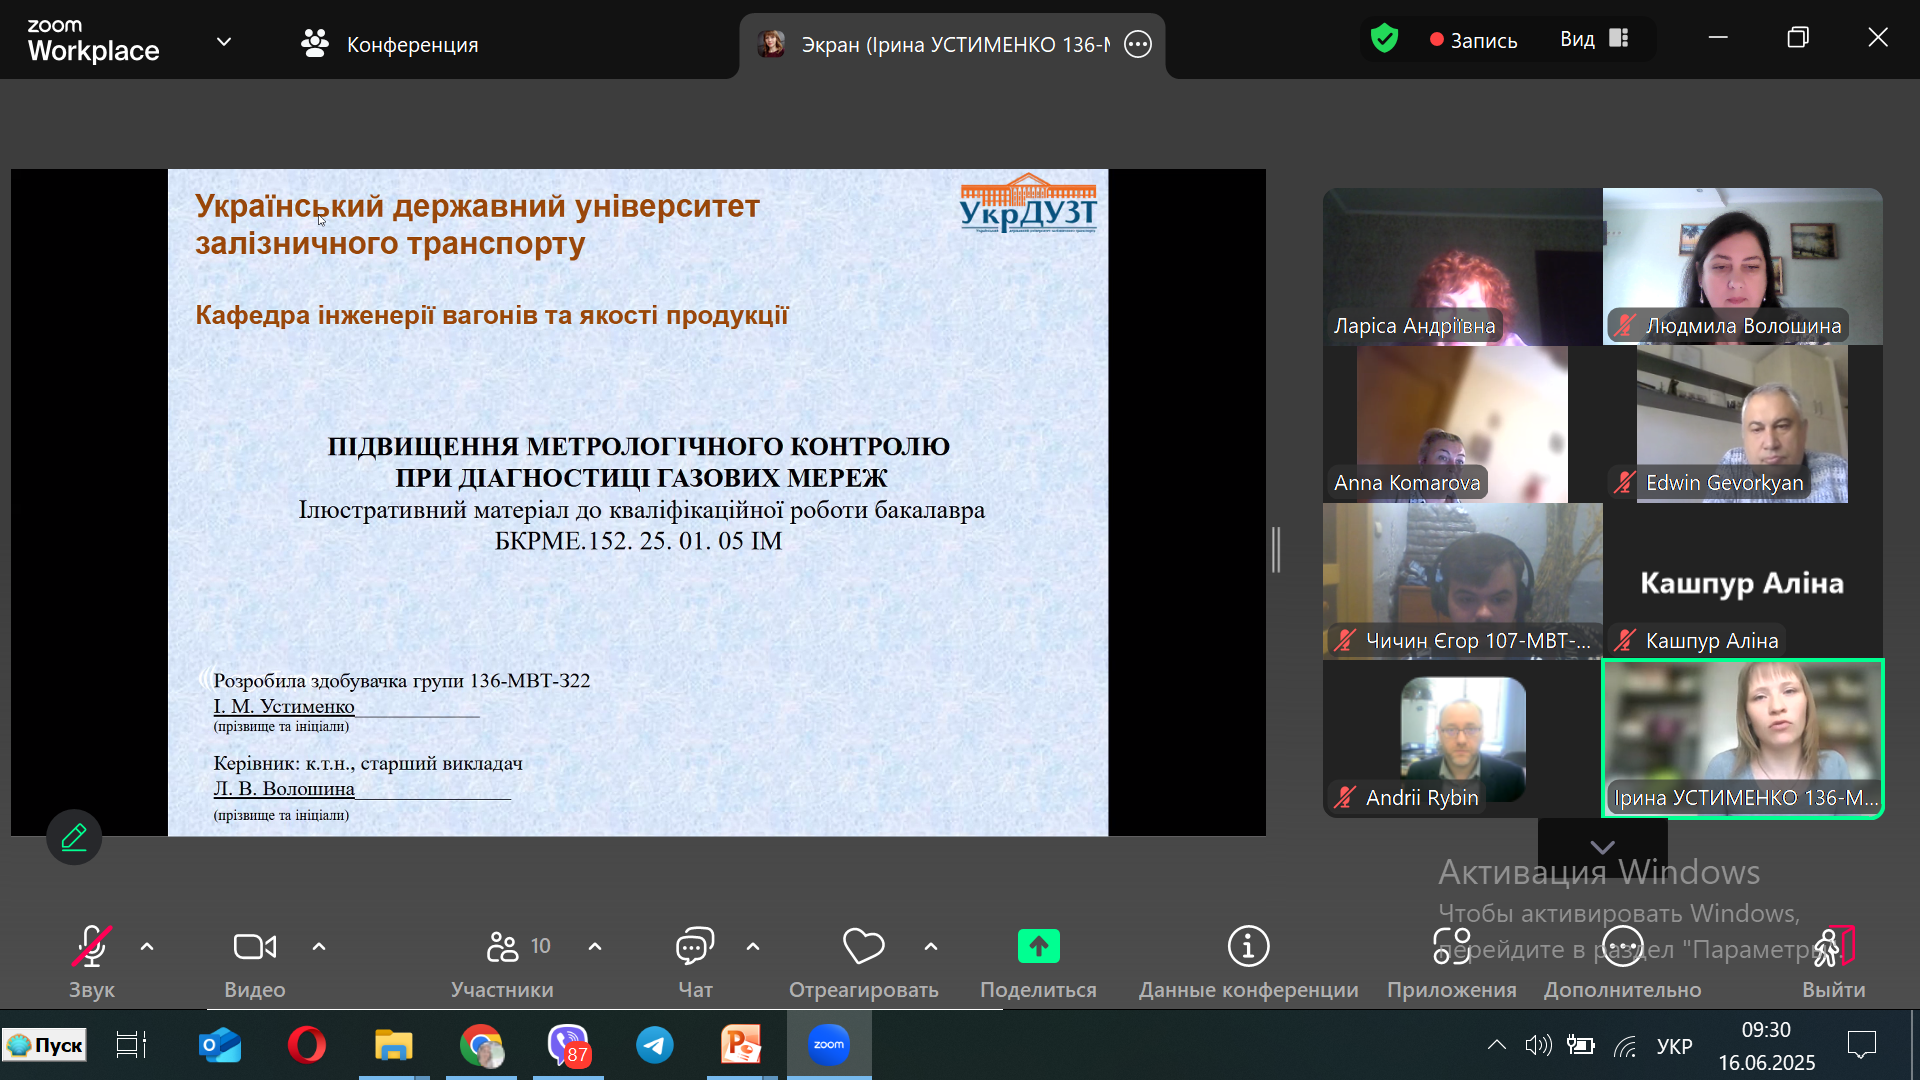Click the Запись recording indicator

(1473, 40)
